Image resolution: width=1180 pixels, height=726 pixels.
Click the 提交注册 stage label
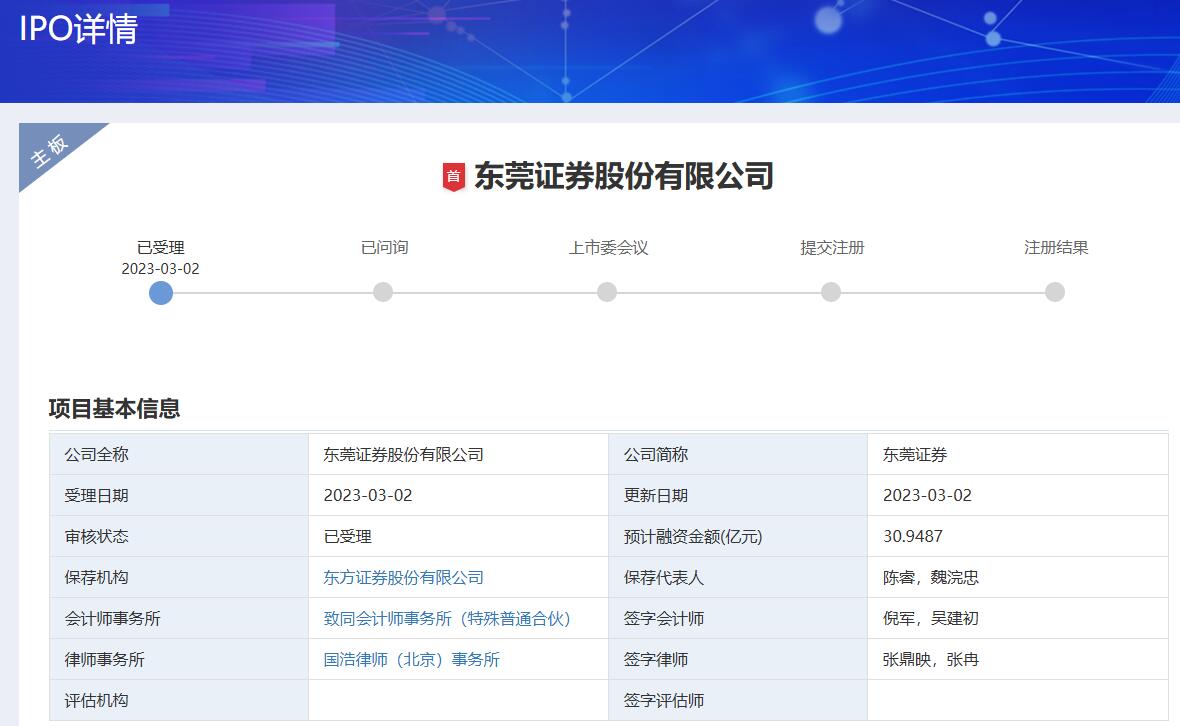pos(832,248)
